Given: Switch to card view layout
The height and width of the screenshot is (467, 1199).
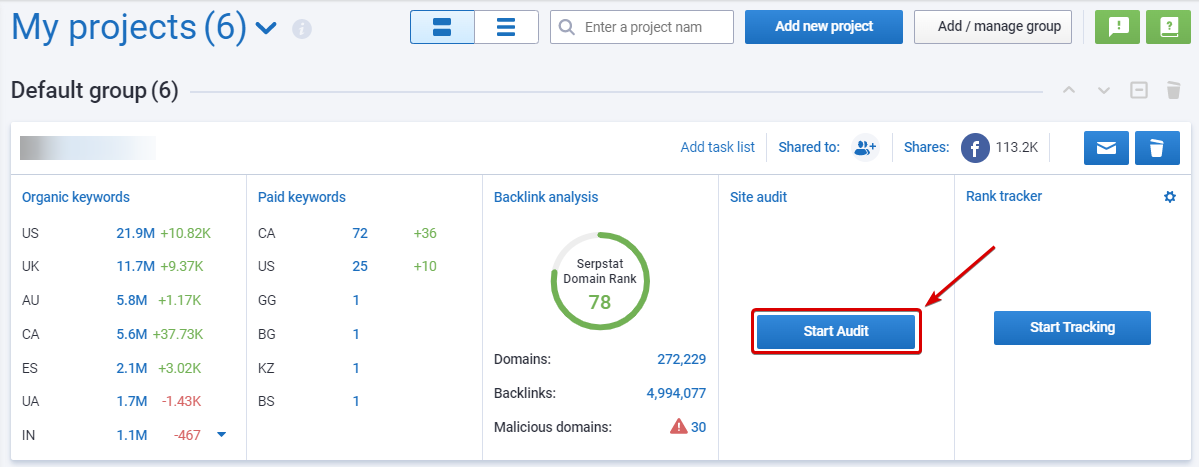Looking at the screenshot, I should (x=442, y=27).
